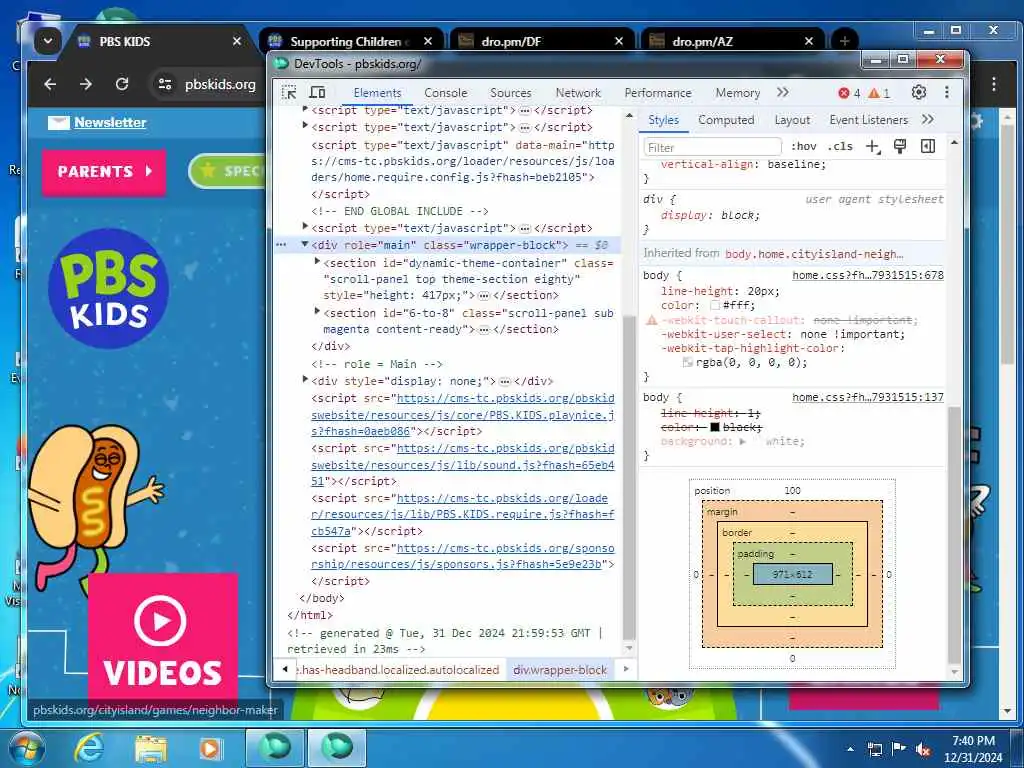Image resolution: width=1024 pixels, height=768 pixels.
Task: Open the PBS.KIDS.playnice.js script link
Action: coord(462,415)
